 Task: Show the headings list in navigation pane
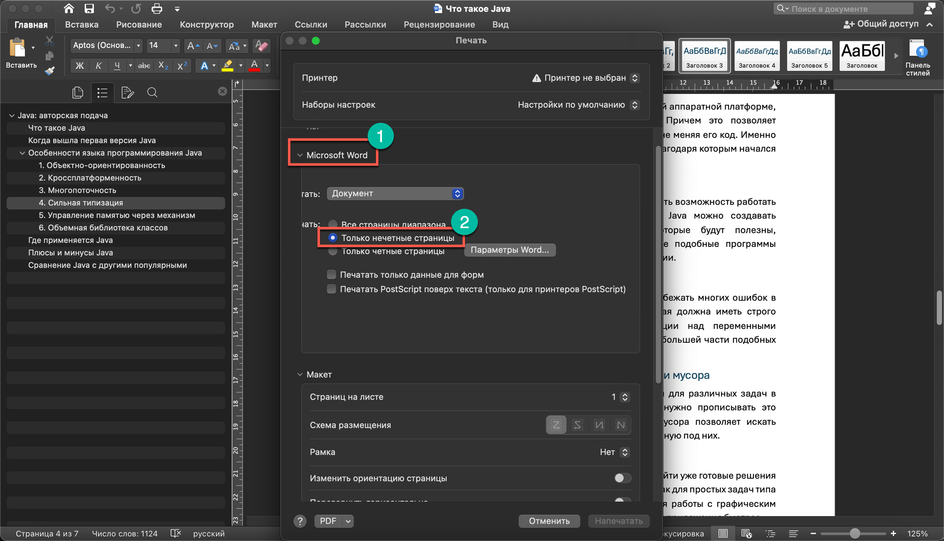(102, 92)
